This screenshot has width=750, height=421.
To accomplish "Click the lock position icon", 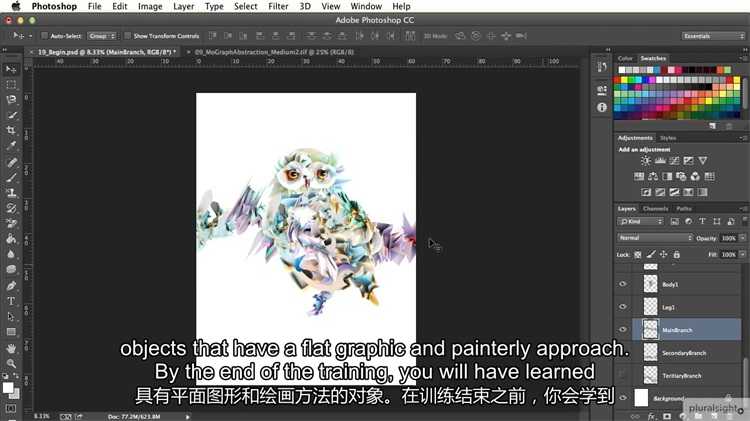I will click(x=663, y=255).
